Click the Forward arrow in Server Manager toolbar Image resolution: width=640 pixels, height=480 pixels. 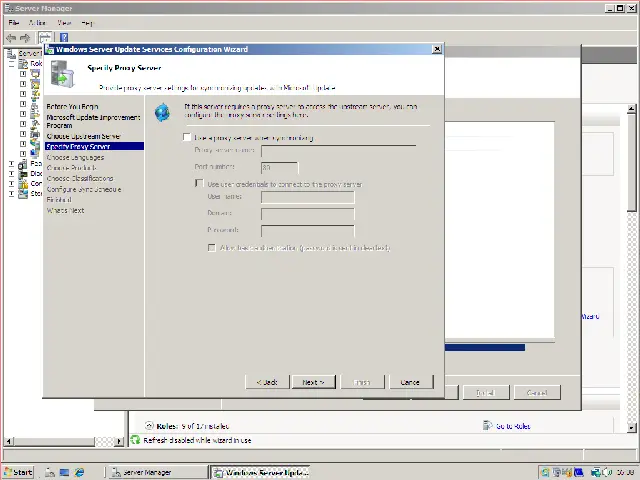pyautogui.click(x=25, y=38)
